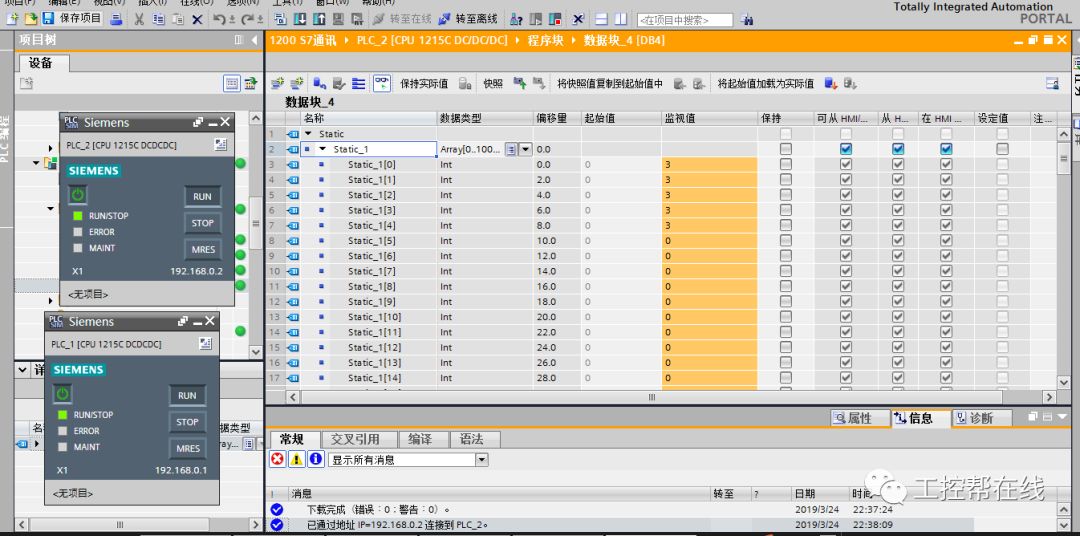1080x536 pixels.
Task: Click PLC_1 simulator MRES button
Action: pos(187,449)
